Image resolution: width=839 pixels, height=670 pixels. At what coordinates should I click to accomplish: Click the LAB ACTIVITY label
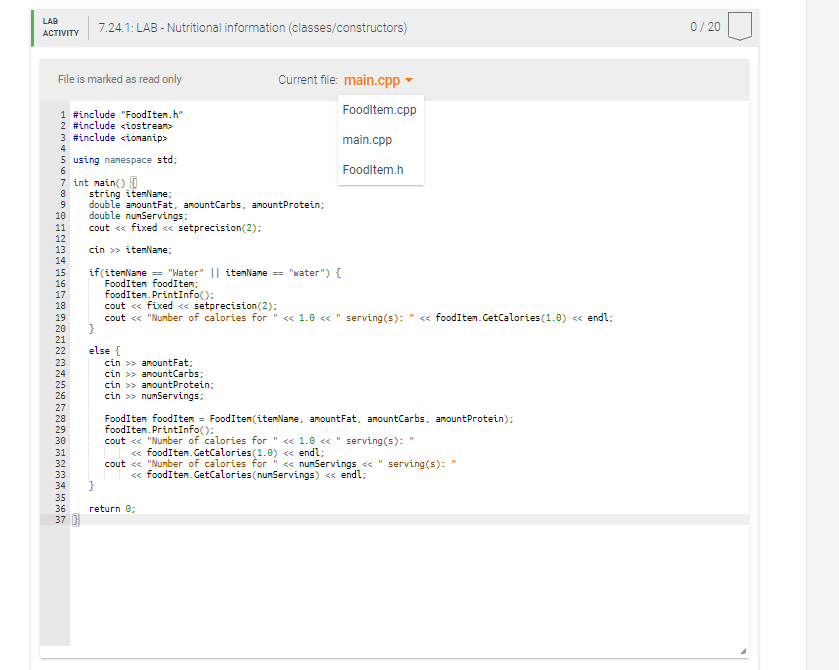click(60, 27)
